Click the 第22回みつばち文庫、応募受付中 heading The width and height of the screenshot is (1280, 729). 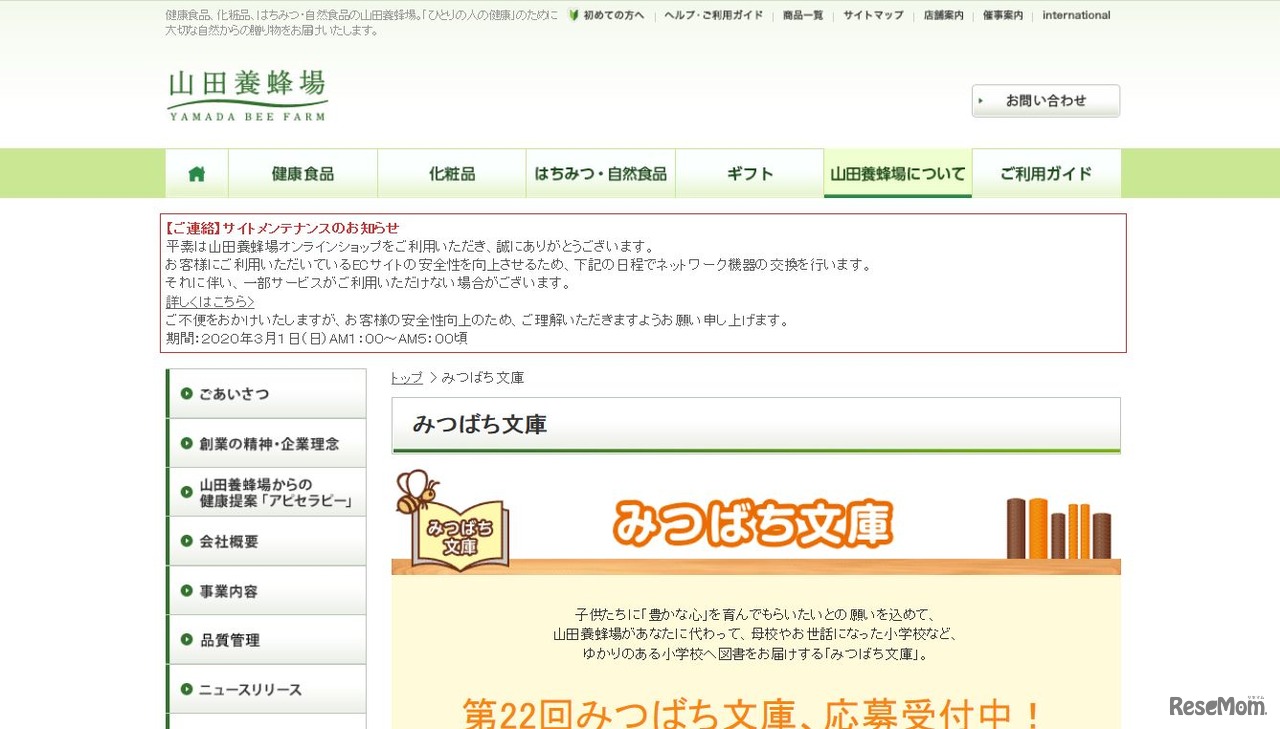tap(754, 714)
